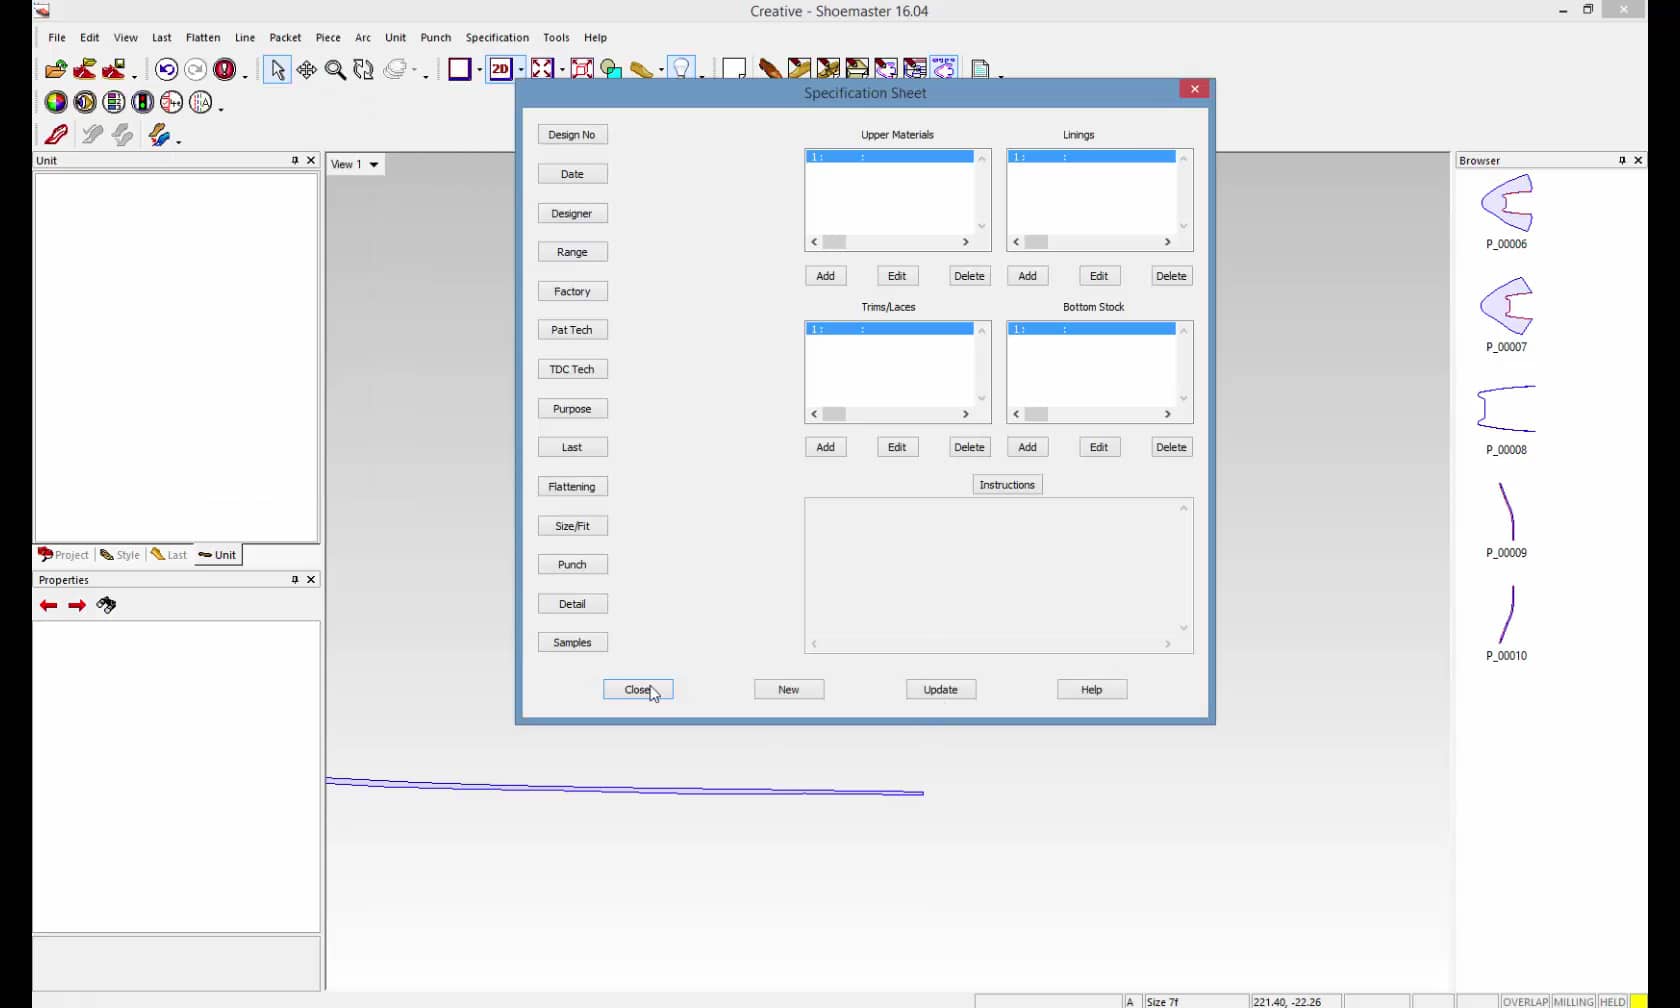Click the yellow shoe last icon

tap(641, 69)
